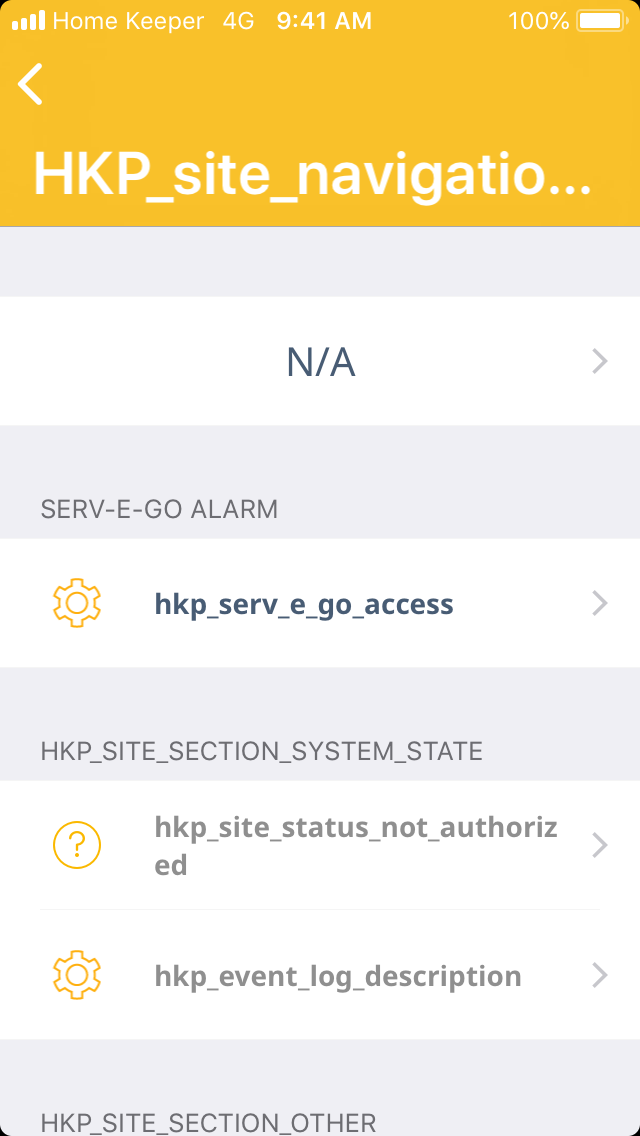Click the HKP_SITE_SECTION_SYSTEM_STATE section header
This screenshot has height=1136, width=640.
[x=262, y=751]
